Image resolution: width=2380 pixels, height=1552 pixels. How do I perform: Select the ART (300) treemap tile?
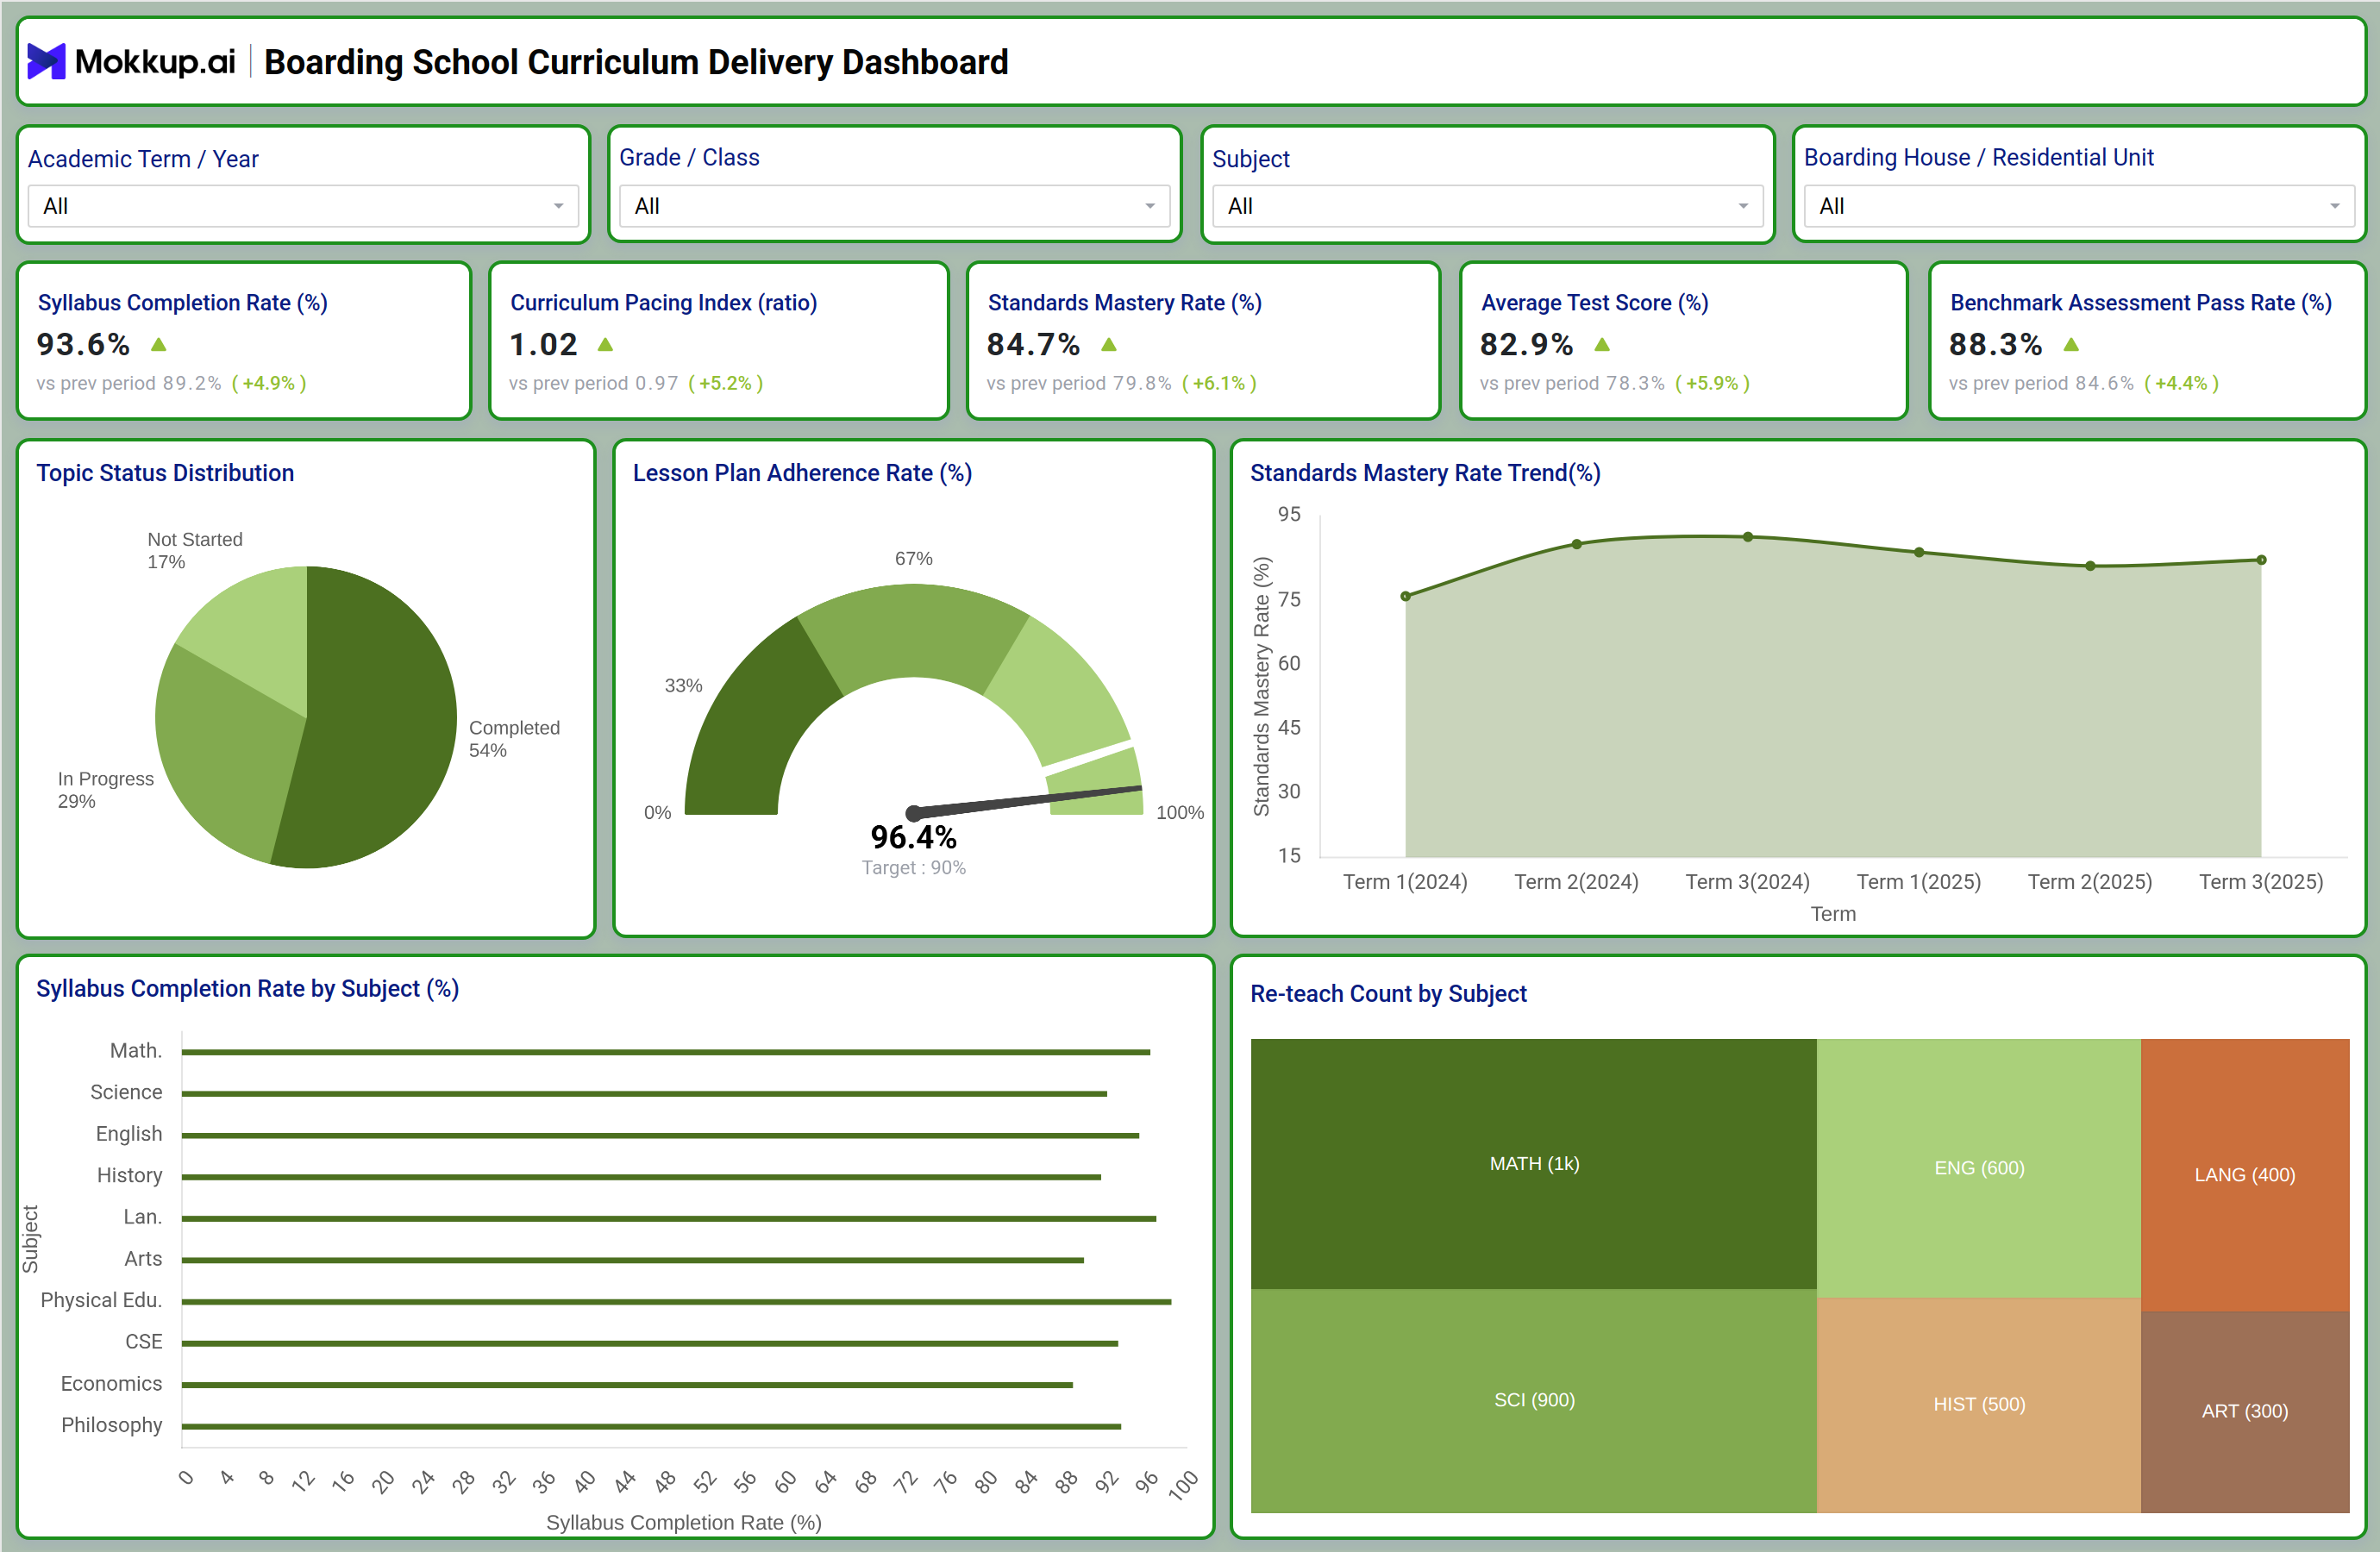coord(2245,1412)
